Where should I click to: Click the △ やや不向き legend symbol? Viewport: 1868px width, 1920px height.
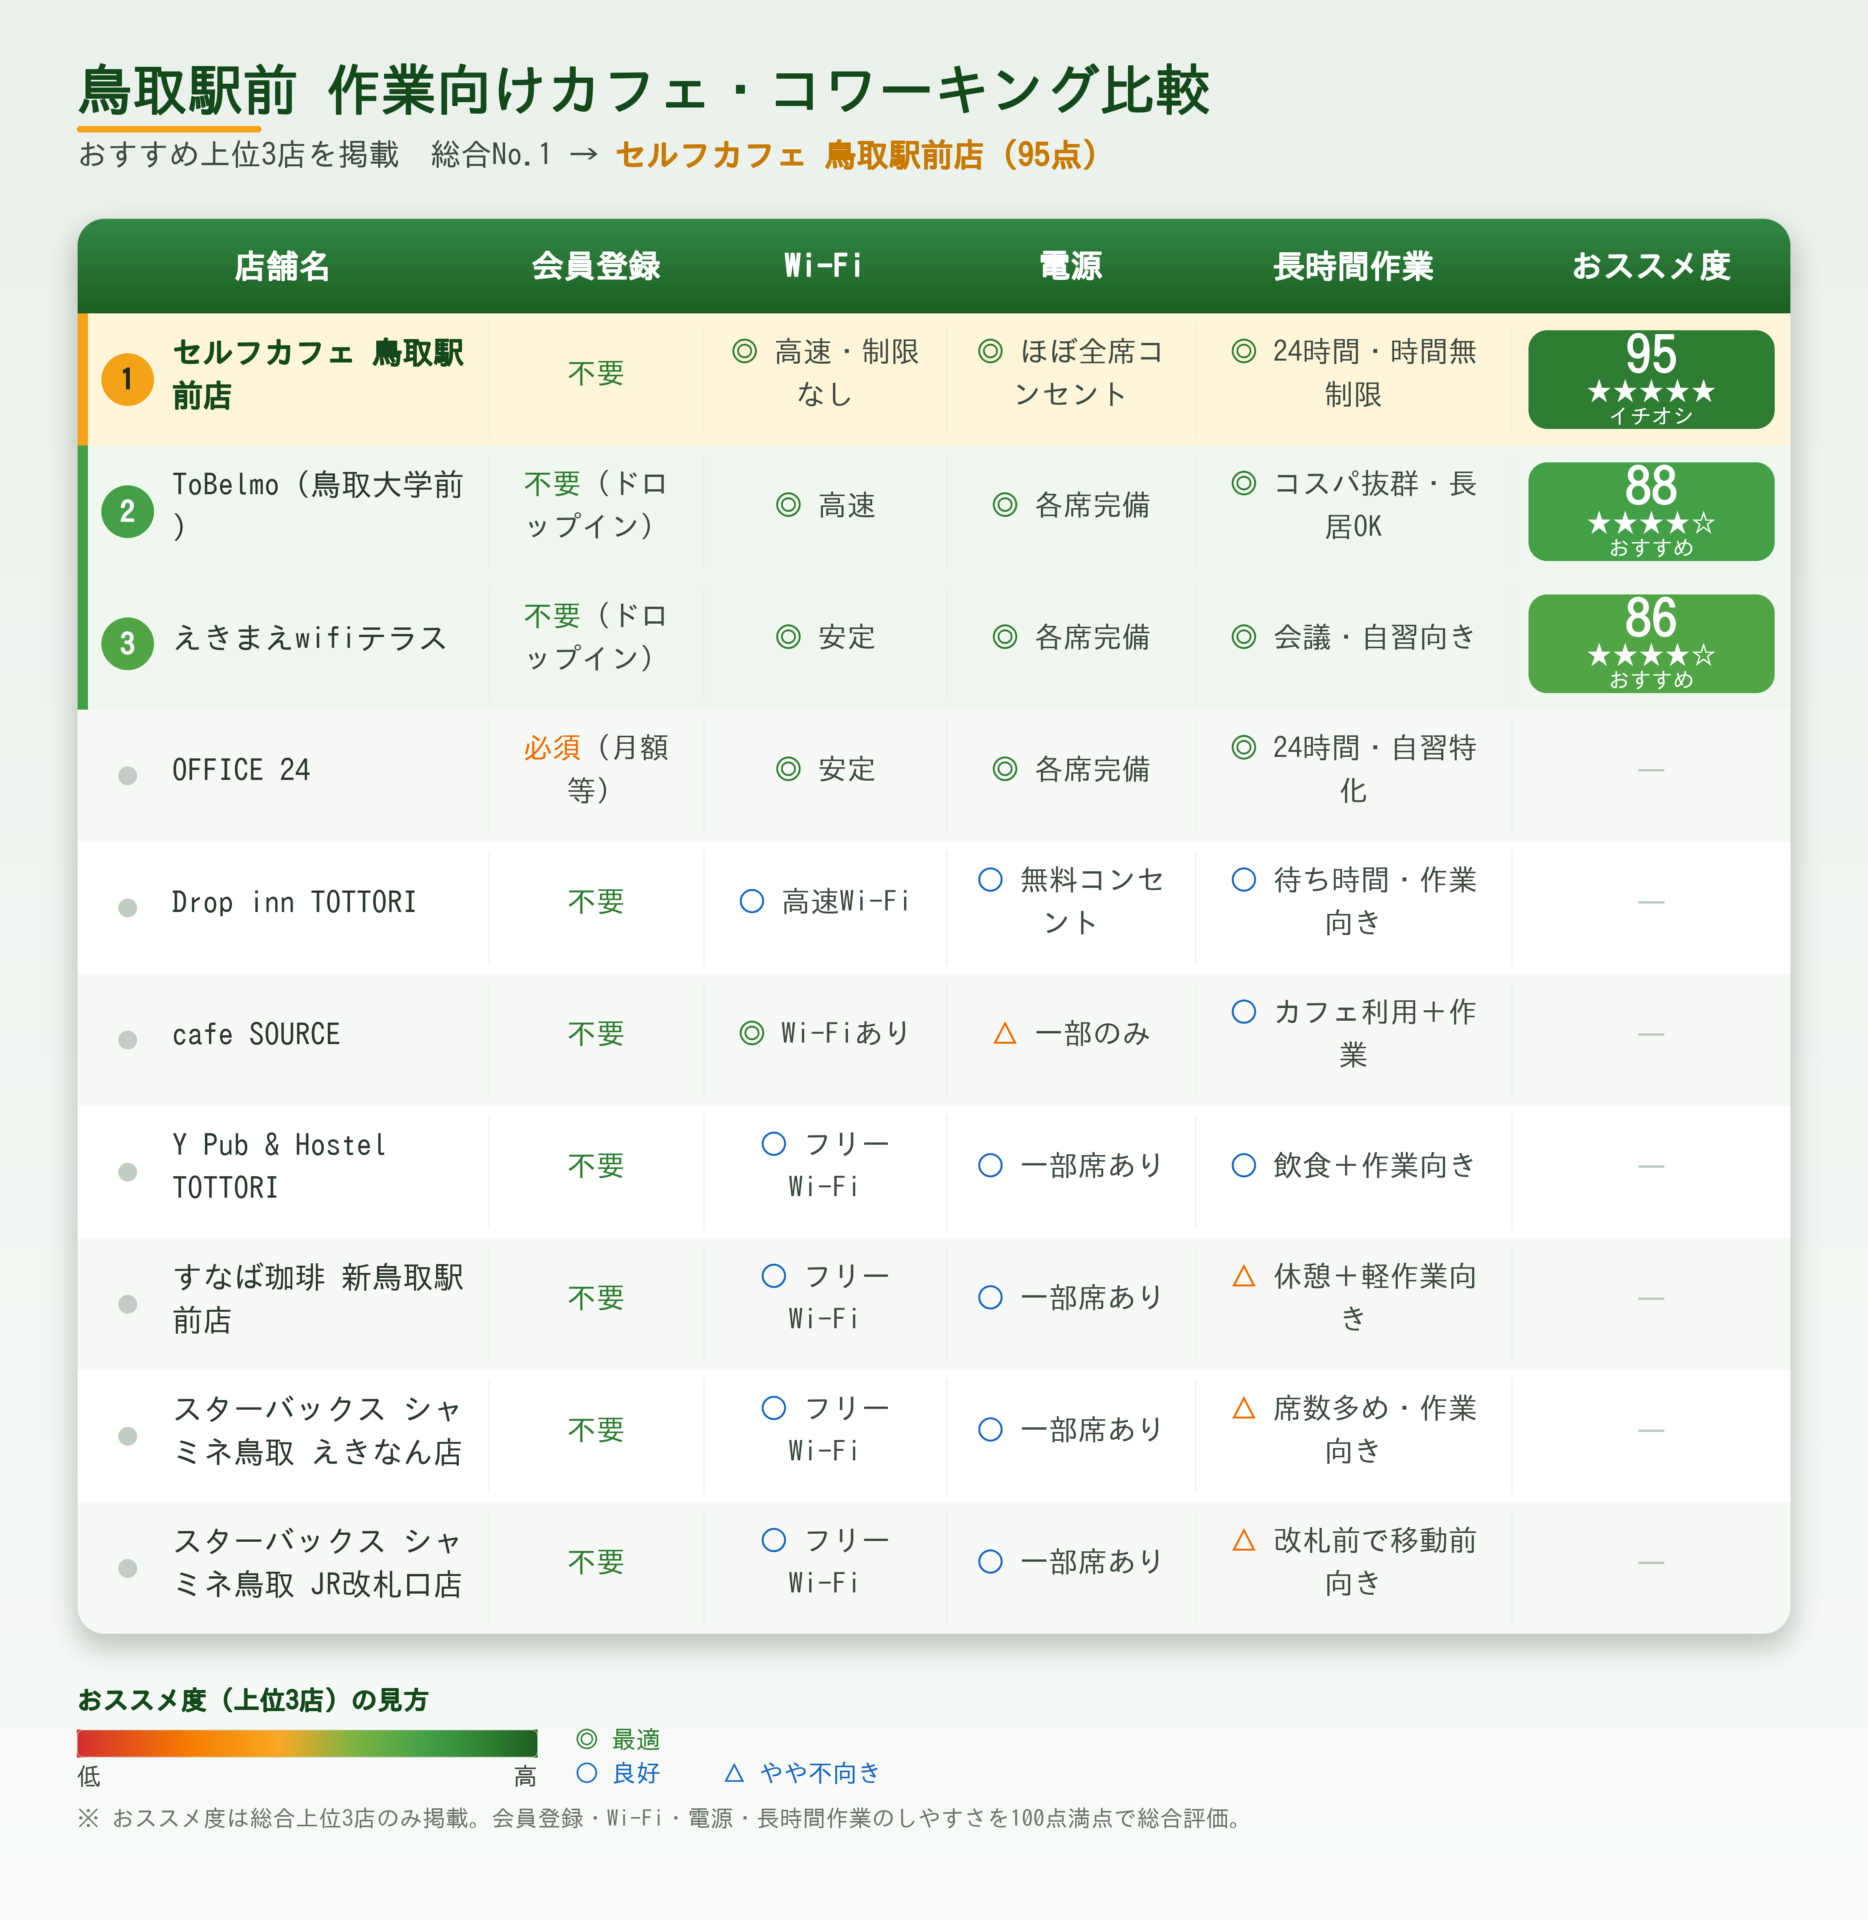[734, 1773]
